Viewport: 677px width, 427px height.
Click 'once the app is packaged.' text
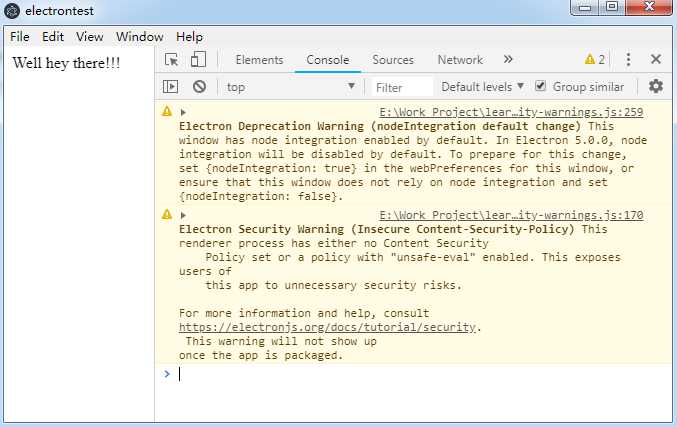(x=261, y=355)
